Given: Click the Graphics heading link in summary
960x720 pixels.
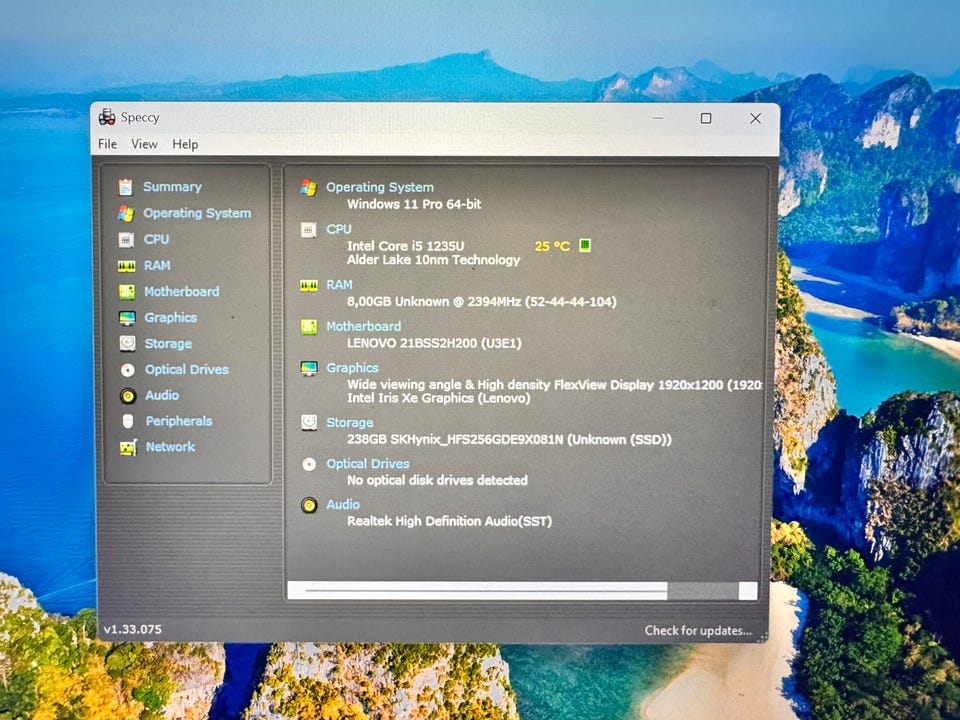Looking at the screenshot, I should [x=353, y=368].
